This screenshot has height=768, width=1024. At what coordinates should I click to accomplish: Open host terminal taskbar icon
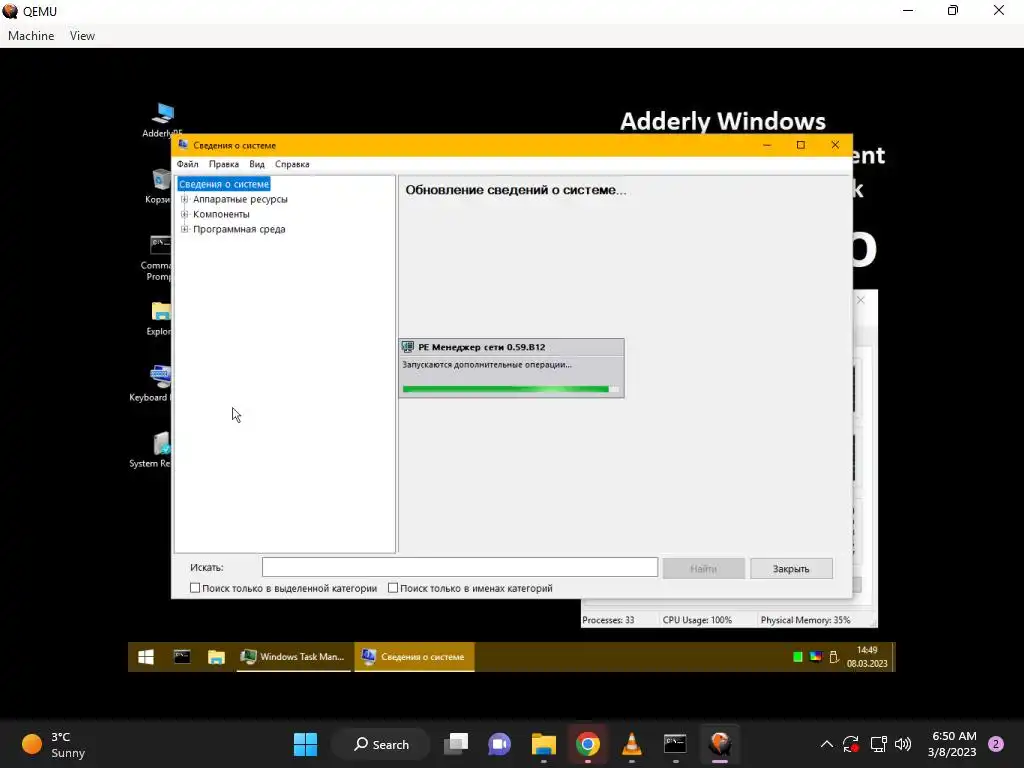(x=675, y=744)
